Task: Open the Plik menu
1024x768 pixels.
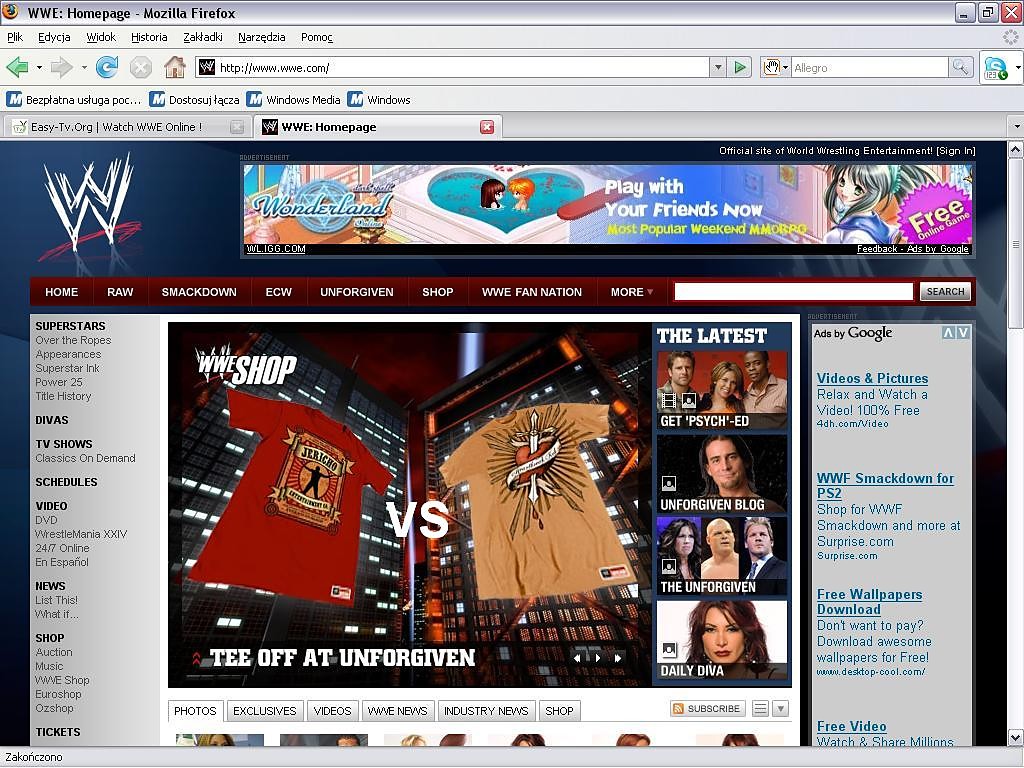Action: tap(15, 37)
